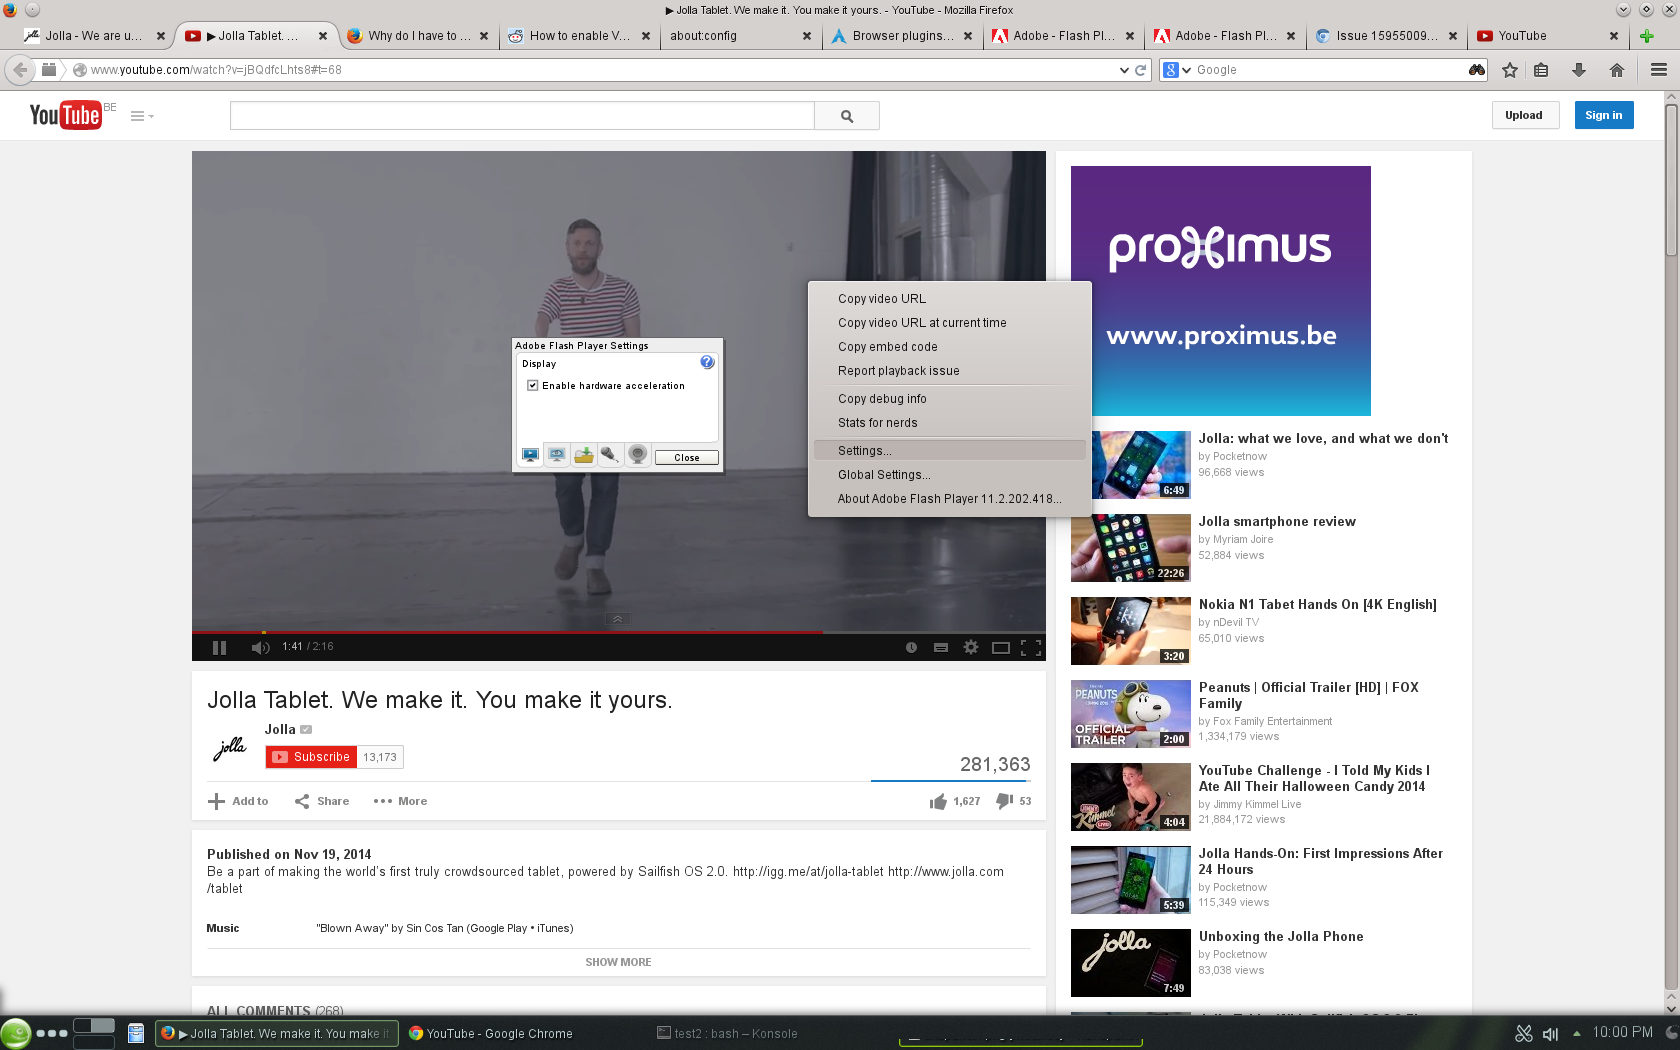Reload the page from the address bar

click(x=1140, y=70)
